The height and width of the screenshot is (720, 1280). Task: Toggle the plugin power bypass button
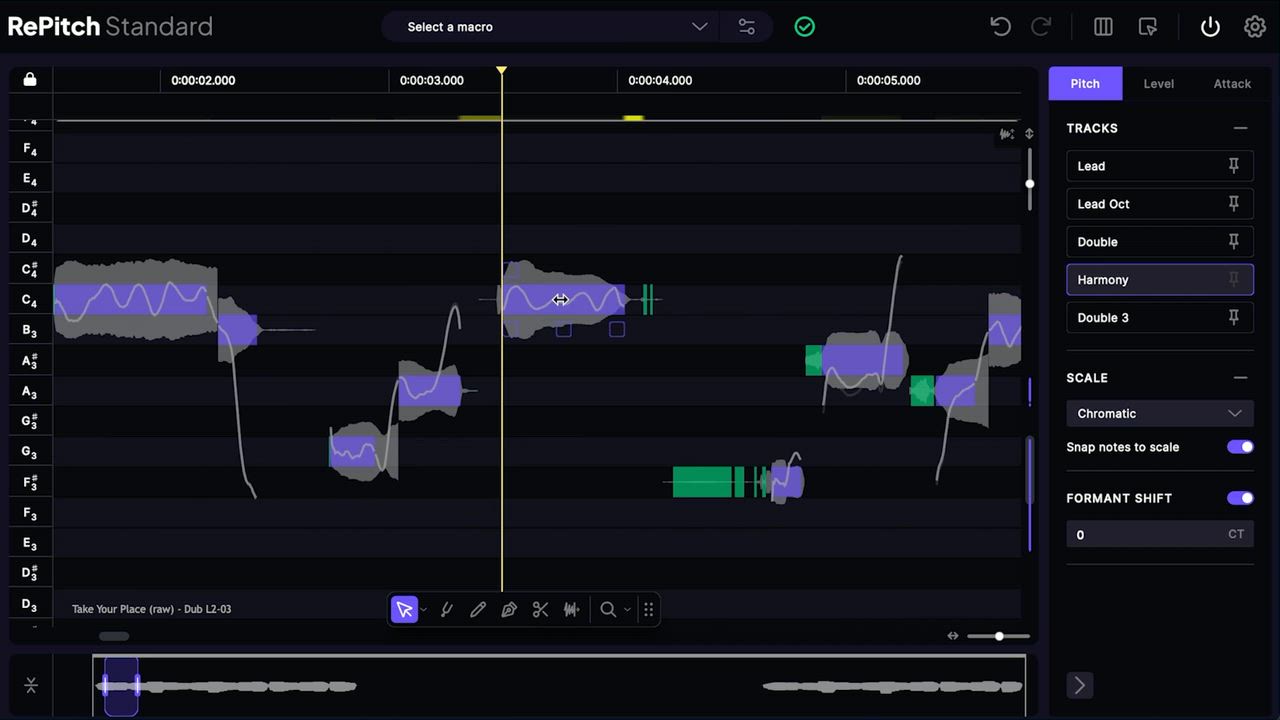pos(1210,27)
